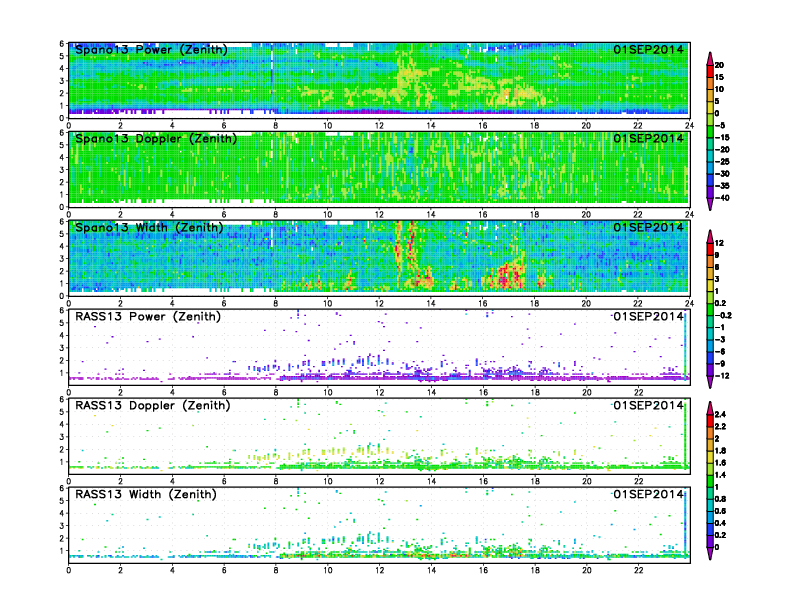Click the RASS13 Width (Zenith) panel title

click(146, 494)
